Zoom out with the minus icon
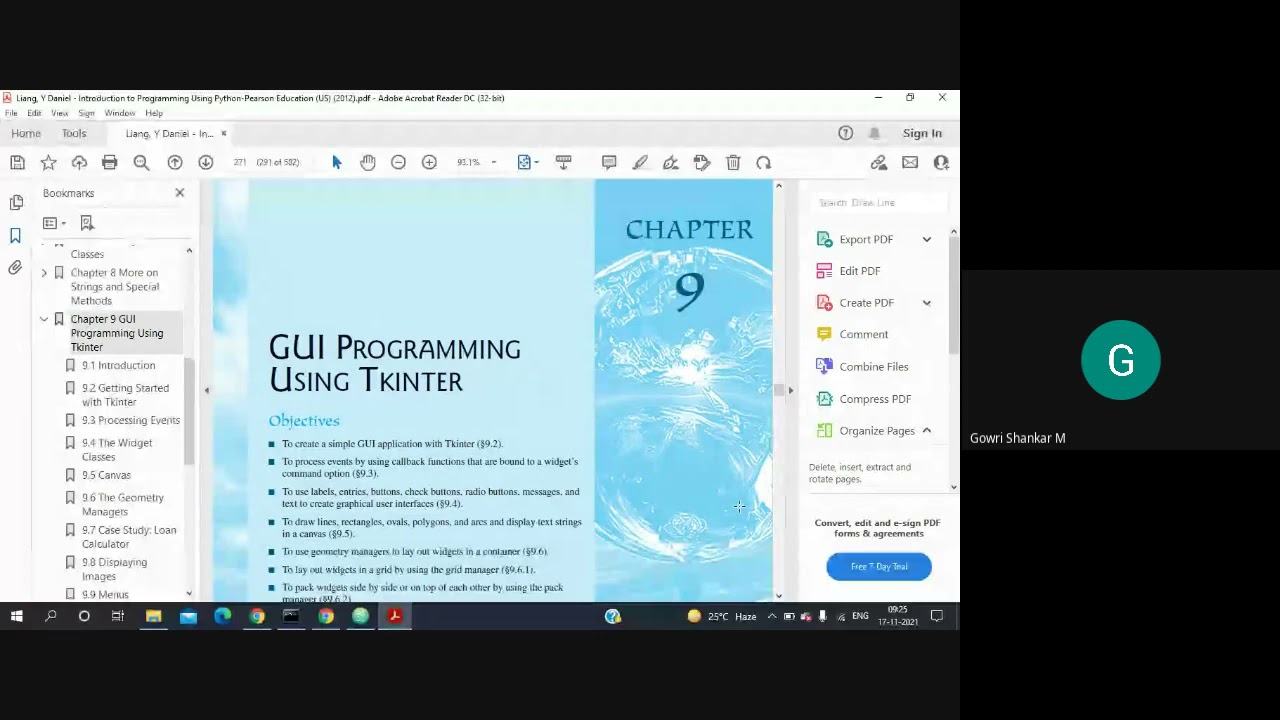1280x720 pixels. point(399,163)
